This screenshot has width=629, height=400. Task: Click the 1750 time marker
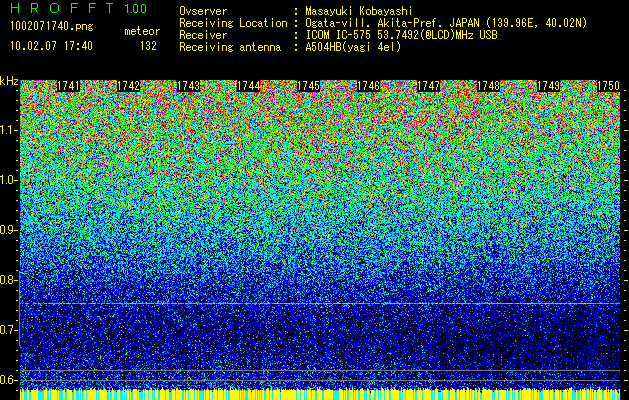click(x=609, y=86)
